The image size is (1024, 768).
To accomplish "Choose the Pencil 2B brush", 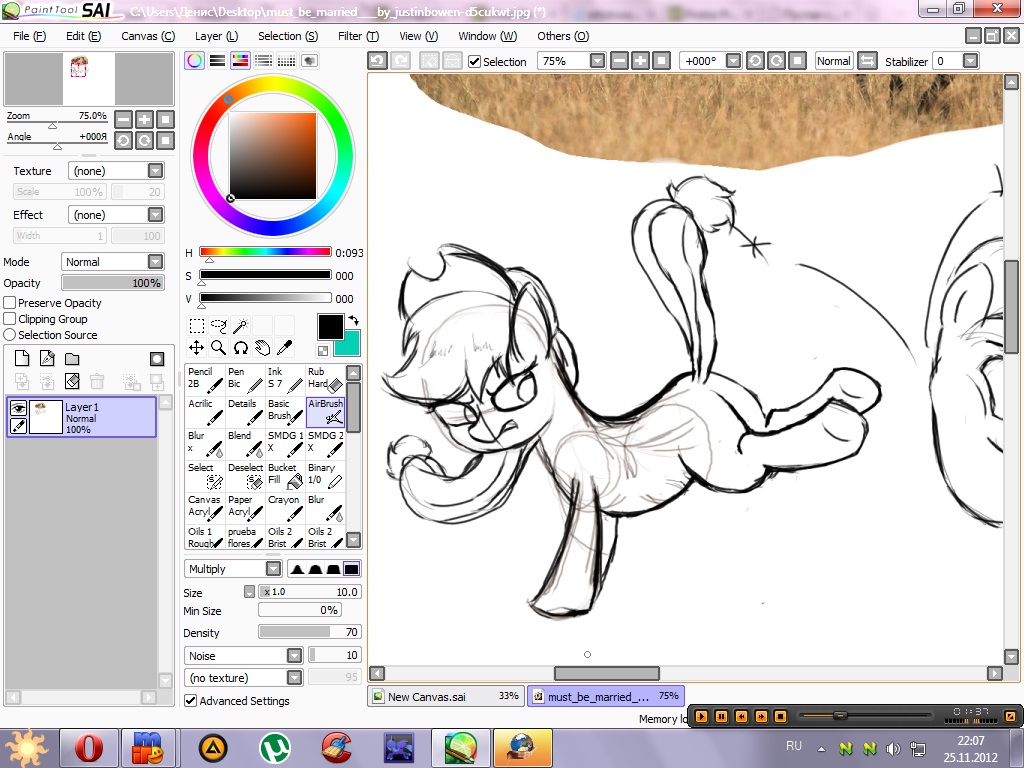I will tap(205, 379).
